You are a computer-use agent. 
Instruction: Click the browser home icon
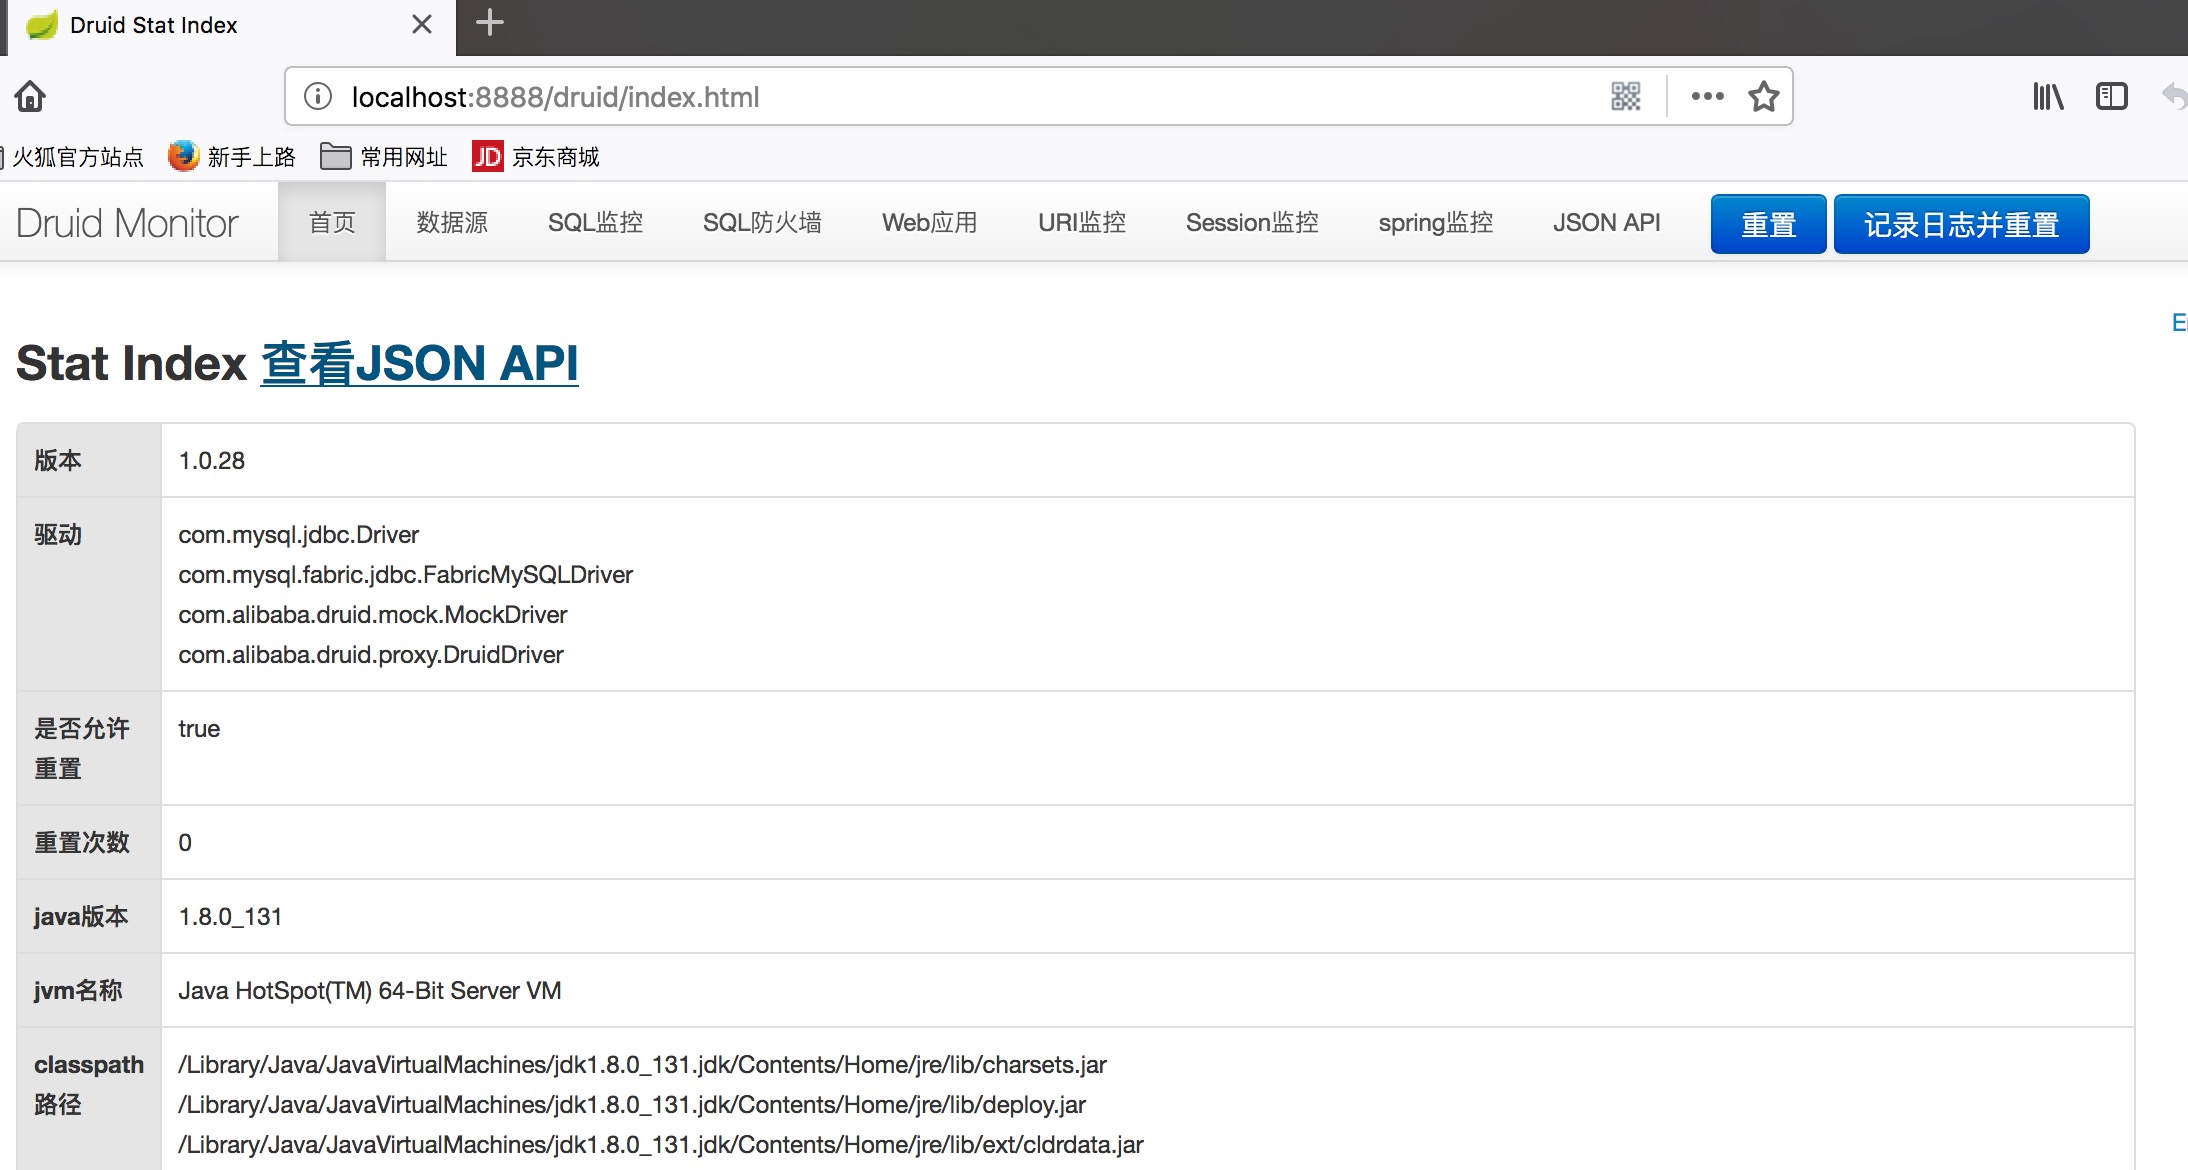30,96
